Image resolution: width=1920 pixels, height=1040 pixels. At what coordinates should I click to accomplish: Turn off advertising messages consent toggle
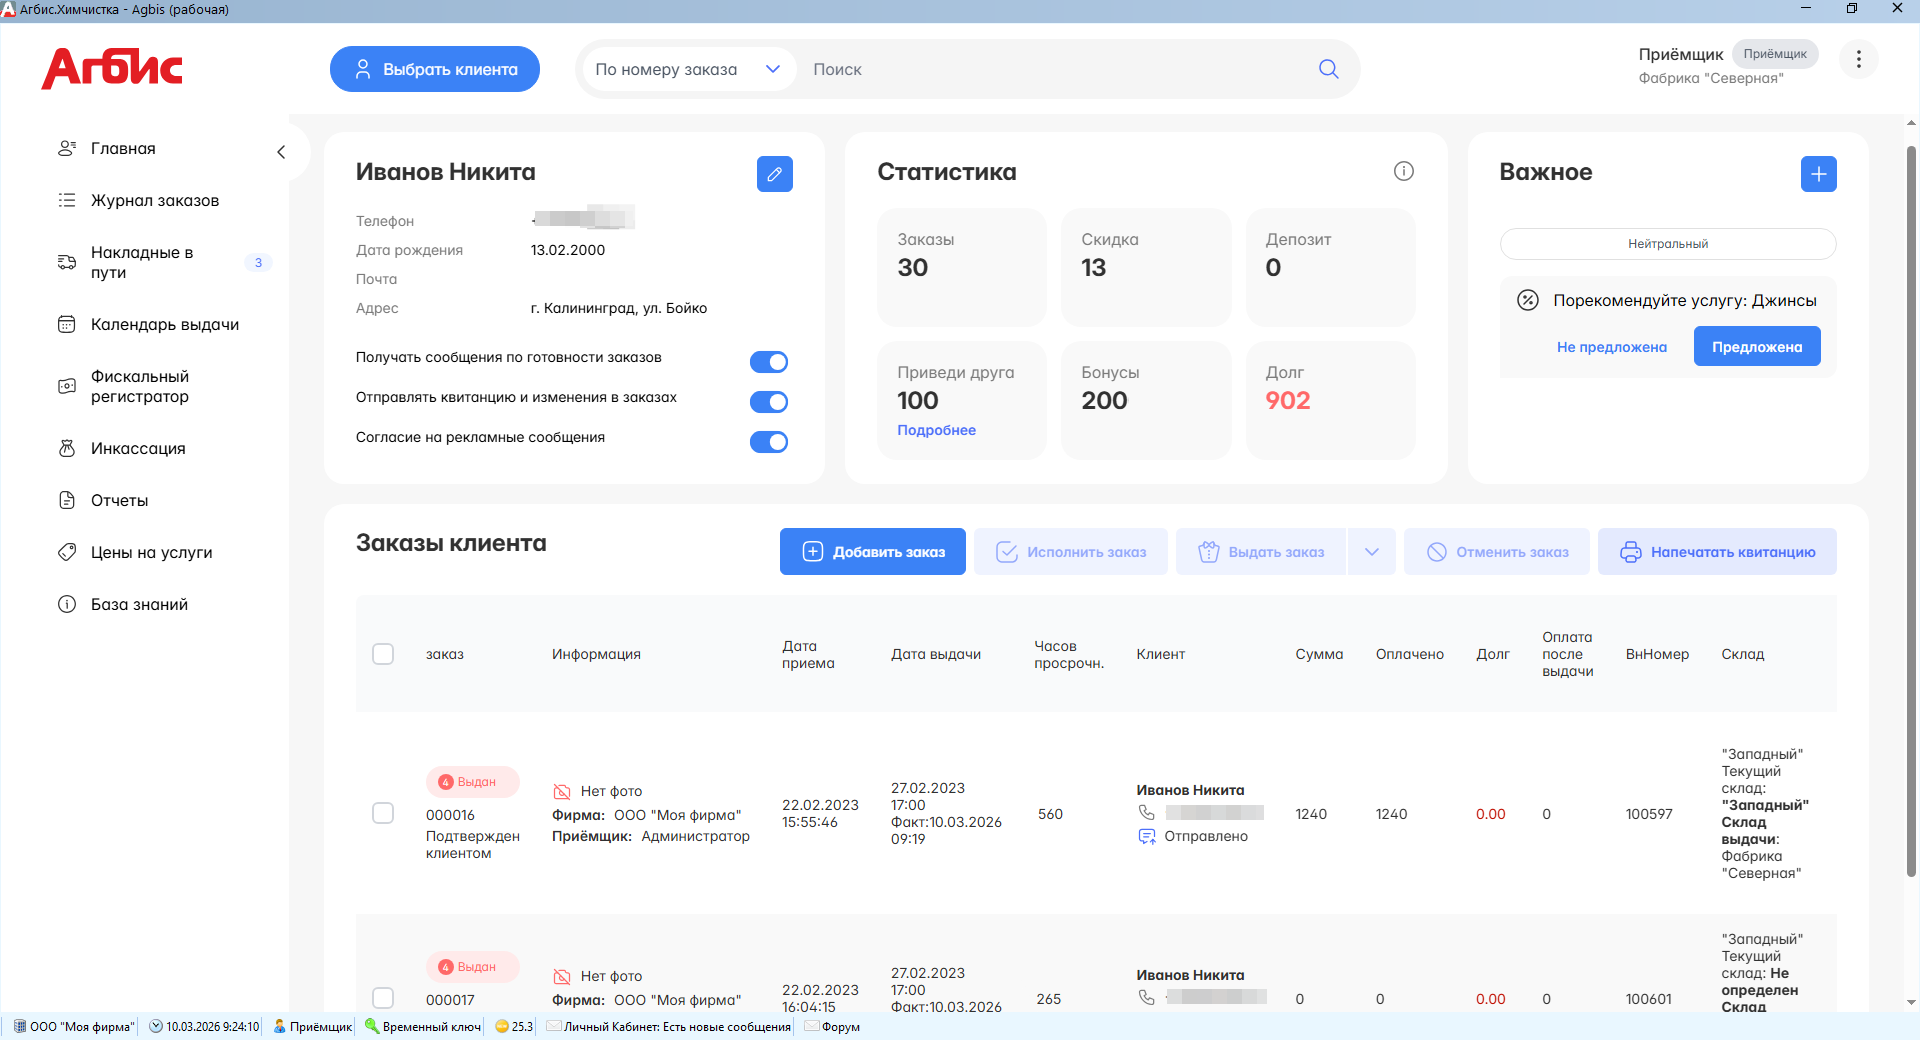(x=768, y=442)
